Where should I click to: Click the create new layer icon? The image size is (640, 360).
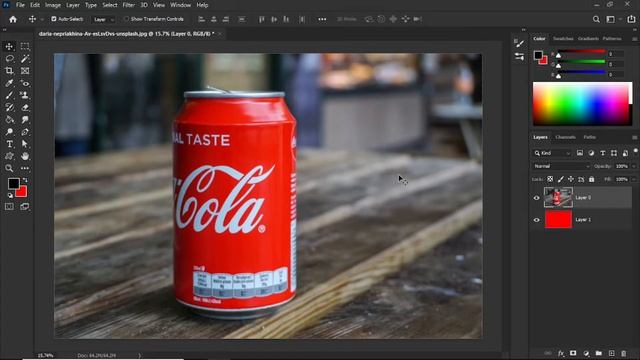(611, 353)
